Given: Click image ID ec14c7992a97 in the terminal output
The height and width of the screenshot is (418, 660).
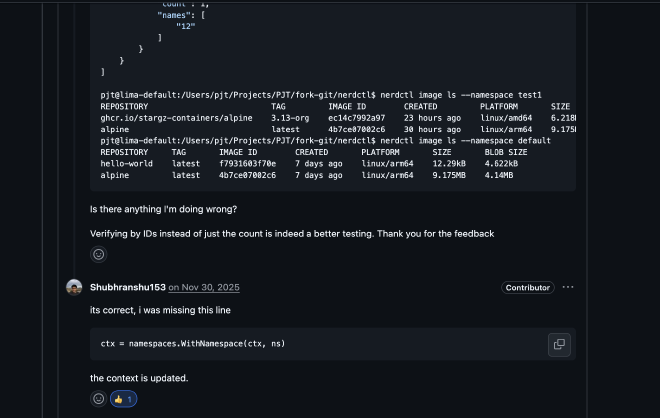Looking at the screenshot, I should click(x=356, y=117).
